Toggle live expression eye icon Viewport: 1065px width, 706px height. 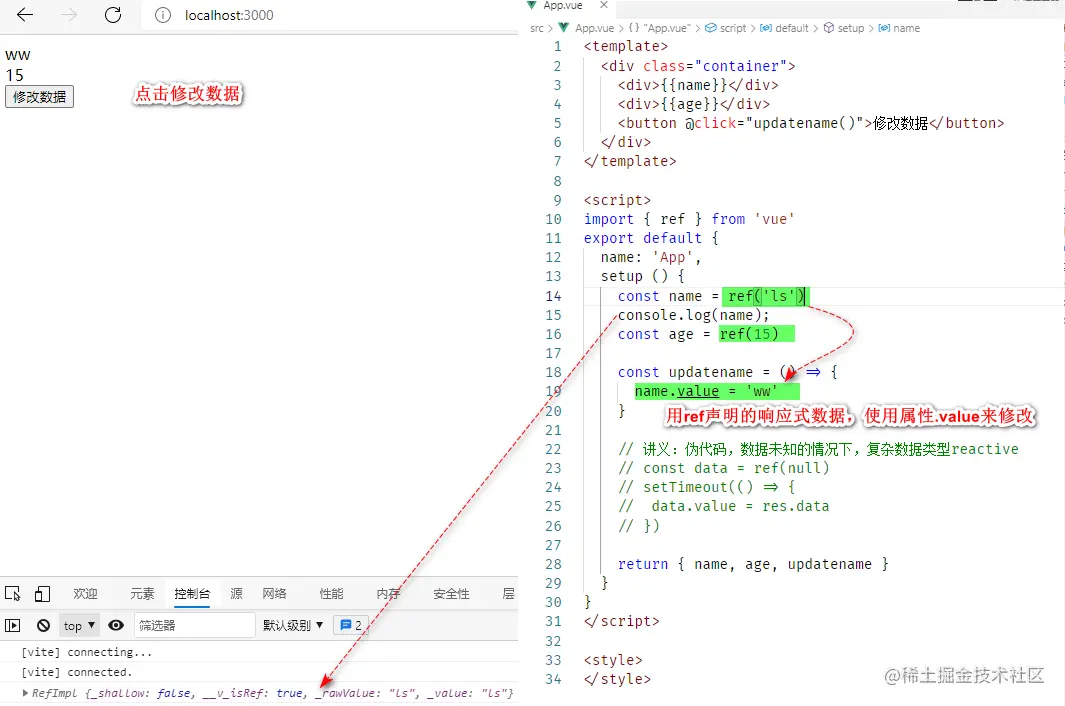[x=116, y=625]
